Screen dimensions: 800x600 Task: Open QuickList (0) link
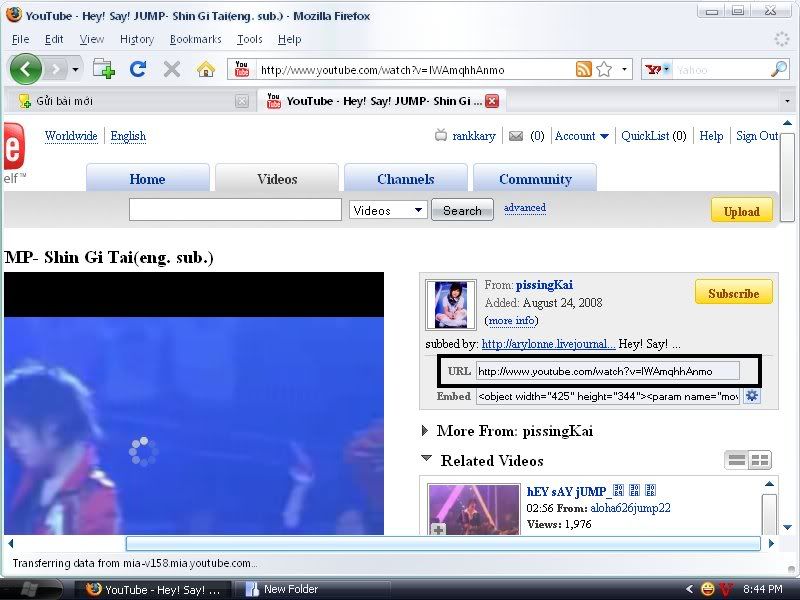[x=654, y=136]
